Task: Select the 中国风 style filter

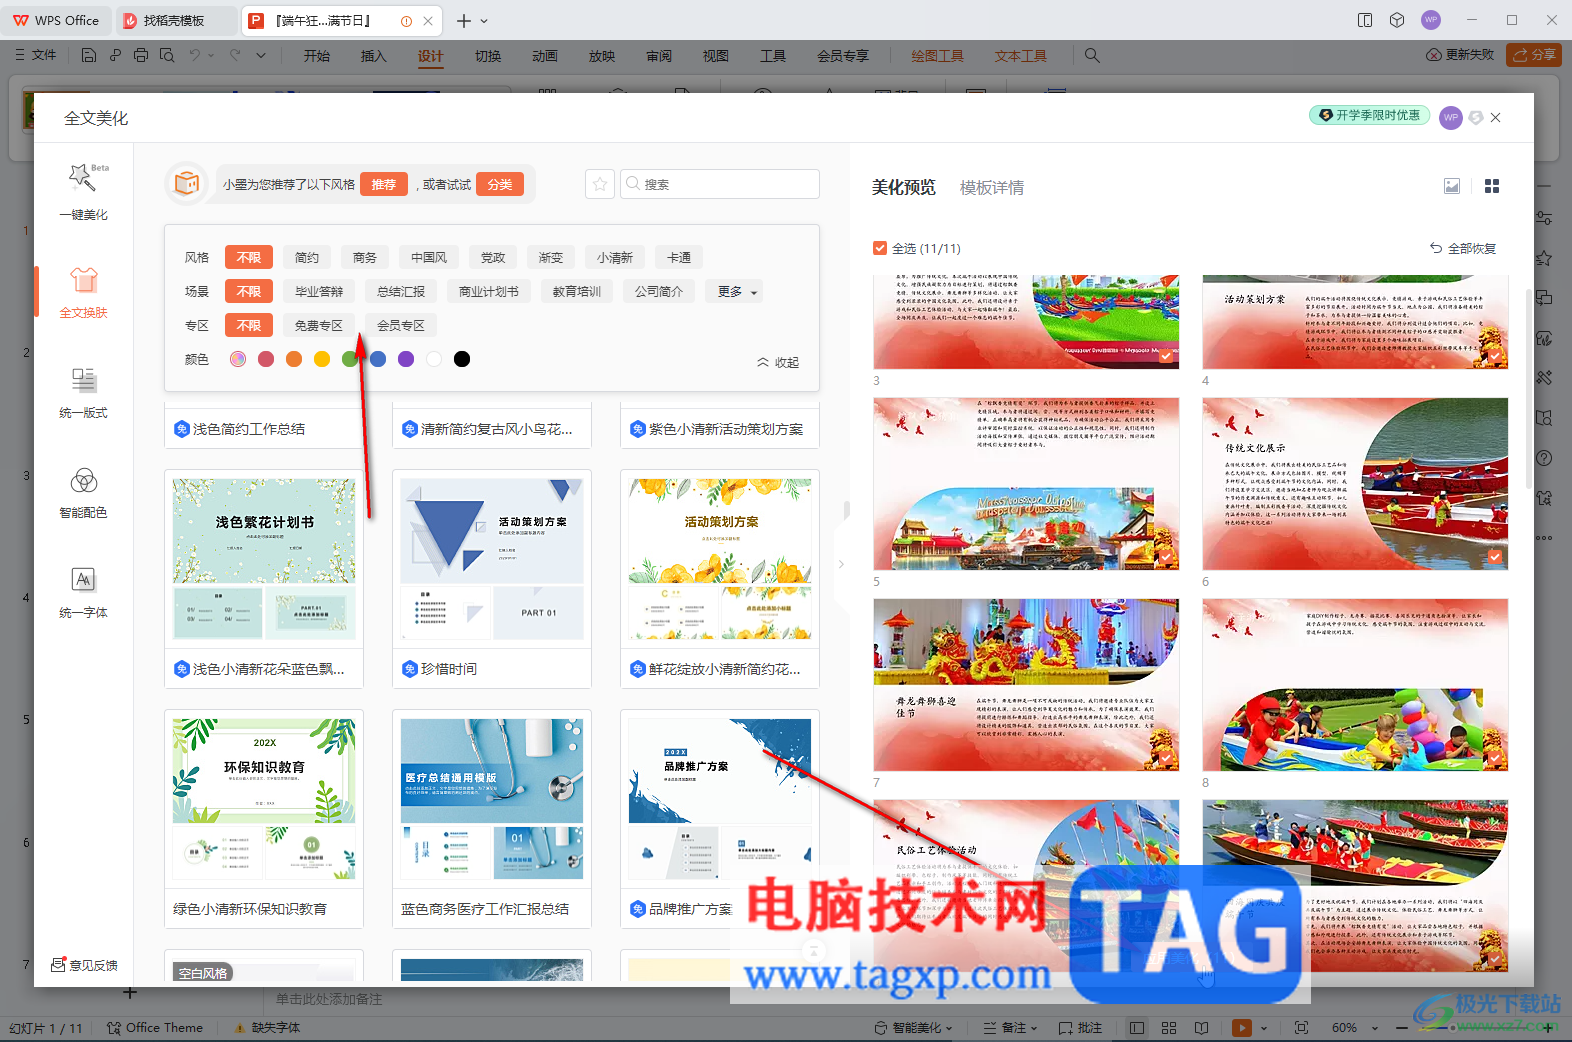Action: click(429, 258)
